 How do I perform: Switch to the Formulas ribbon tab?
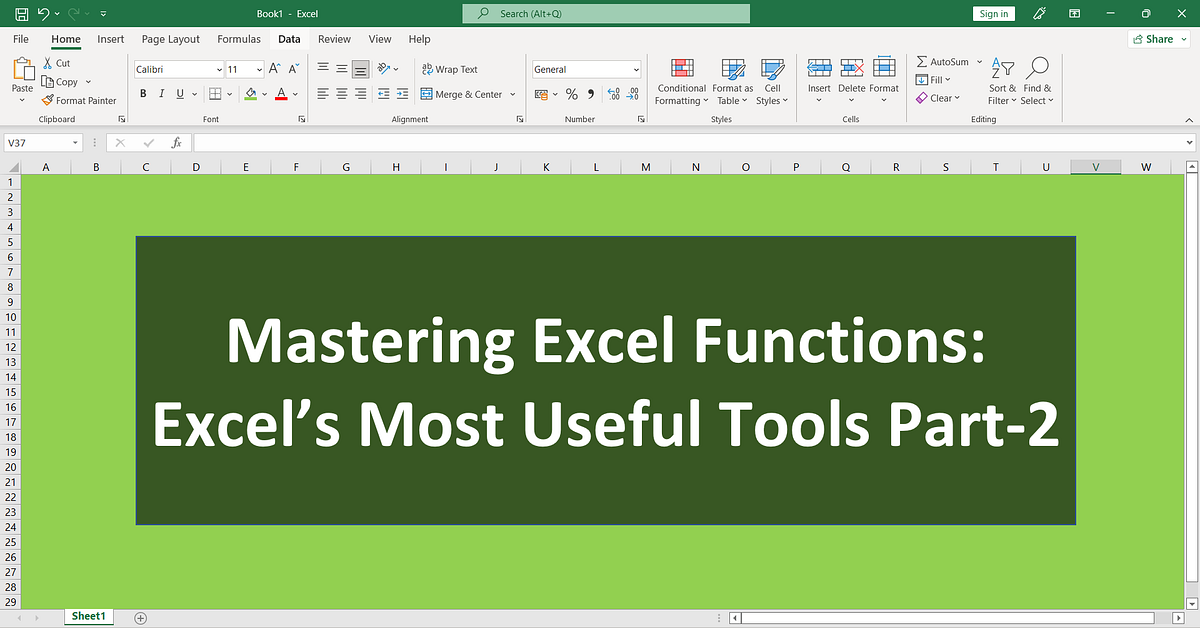pyautogui.click(x=239, y=39)
